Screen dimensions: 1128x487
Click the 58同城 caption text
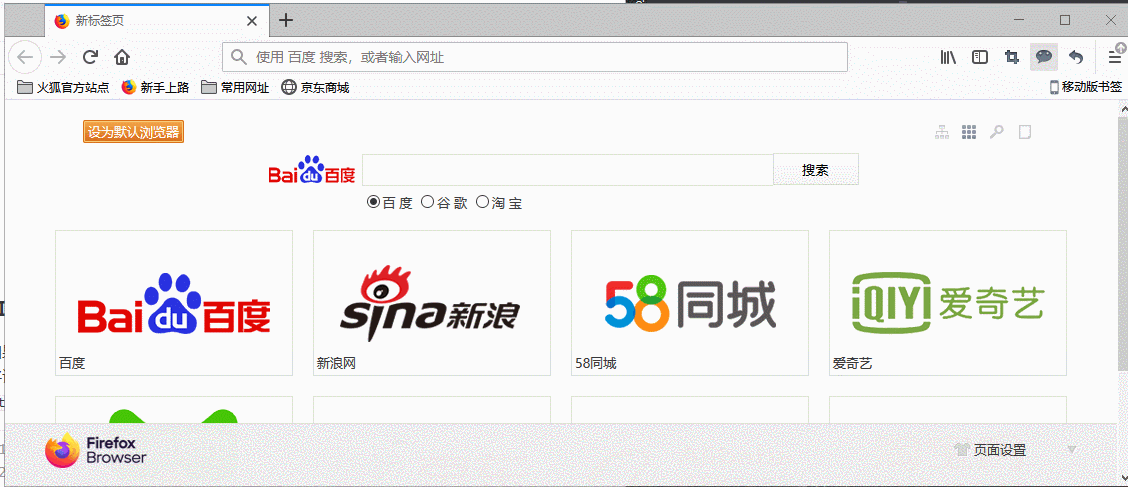[x=596, y=364]
